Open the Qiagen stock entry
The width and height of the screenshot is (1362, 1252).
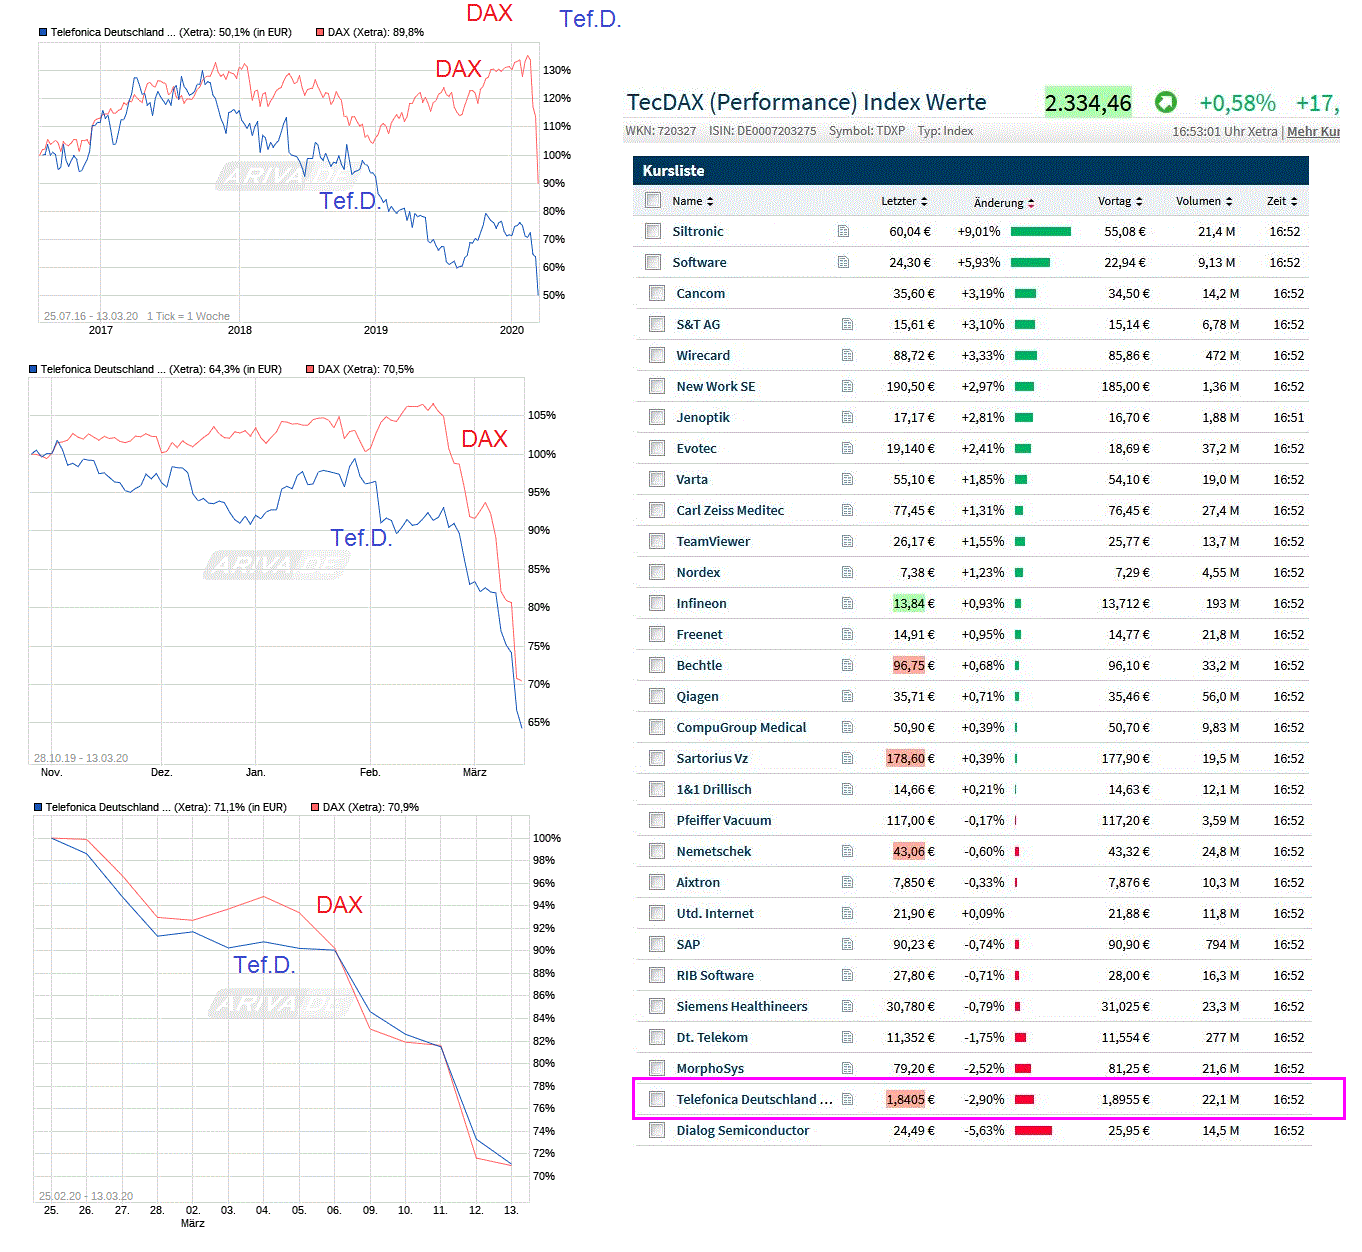697,696
